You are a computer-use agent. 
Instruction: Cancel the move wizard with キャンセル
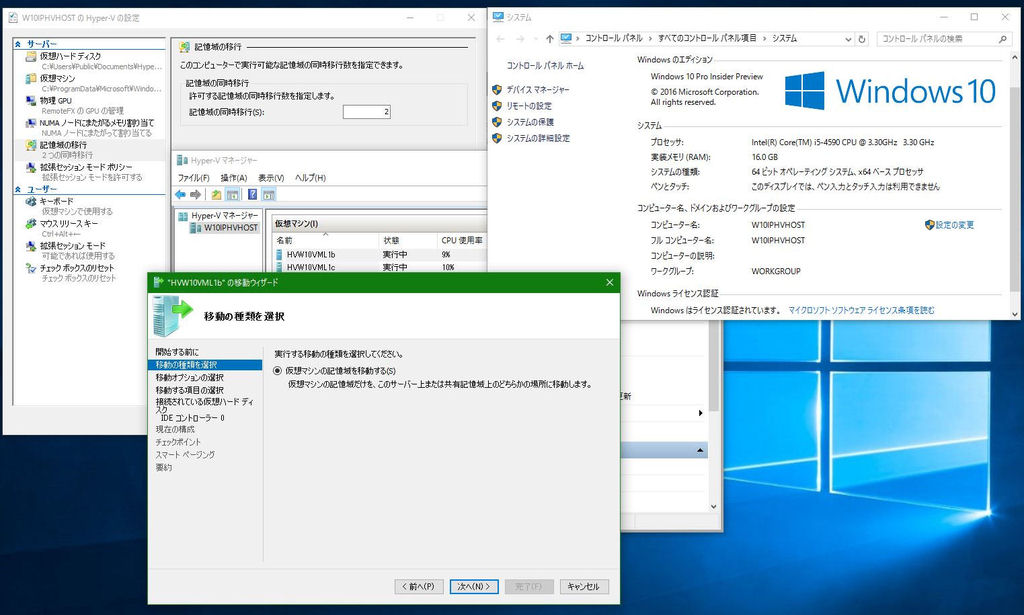584,587
